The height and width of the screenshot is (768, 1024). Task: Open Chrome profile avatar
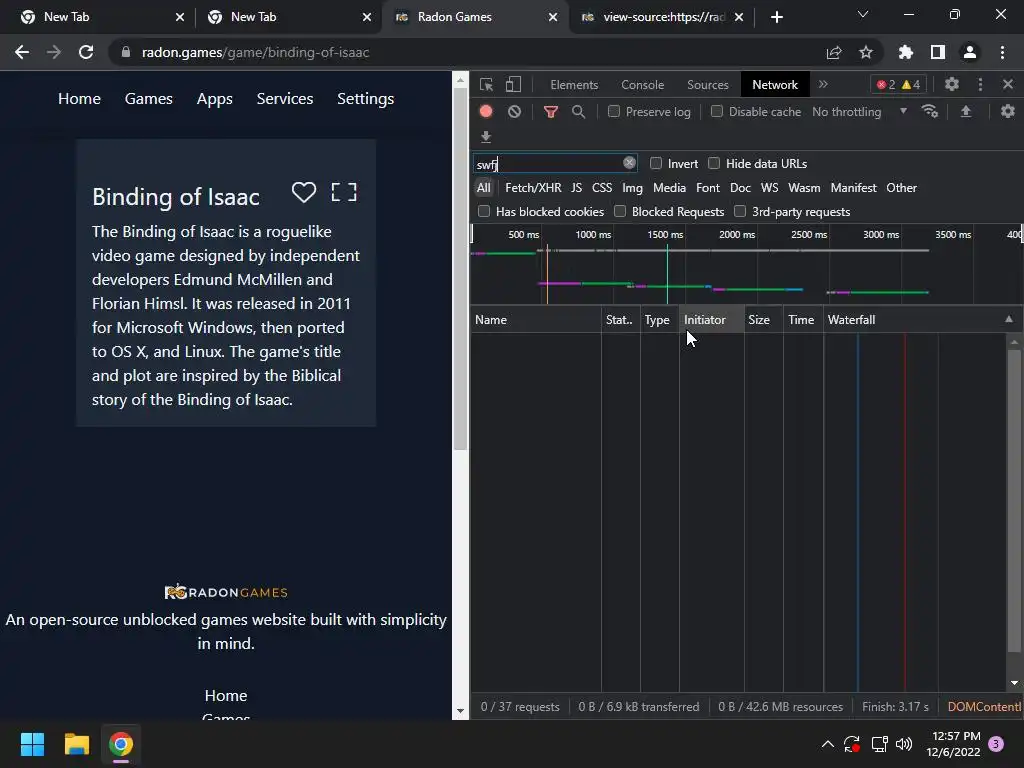pyautogui.click(x=970, y=52)
